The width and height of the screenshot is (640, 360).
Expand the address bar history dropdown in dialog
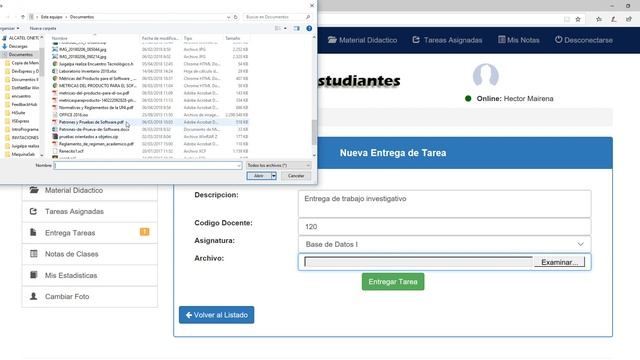point(228,17)
